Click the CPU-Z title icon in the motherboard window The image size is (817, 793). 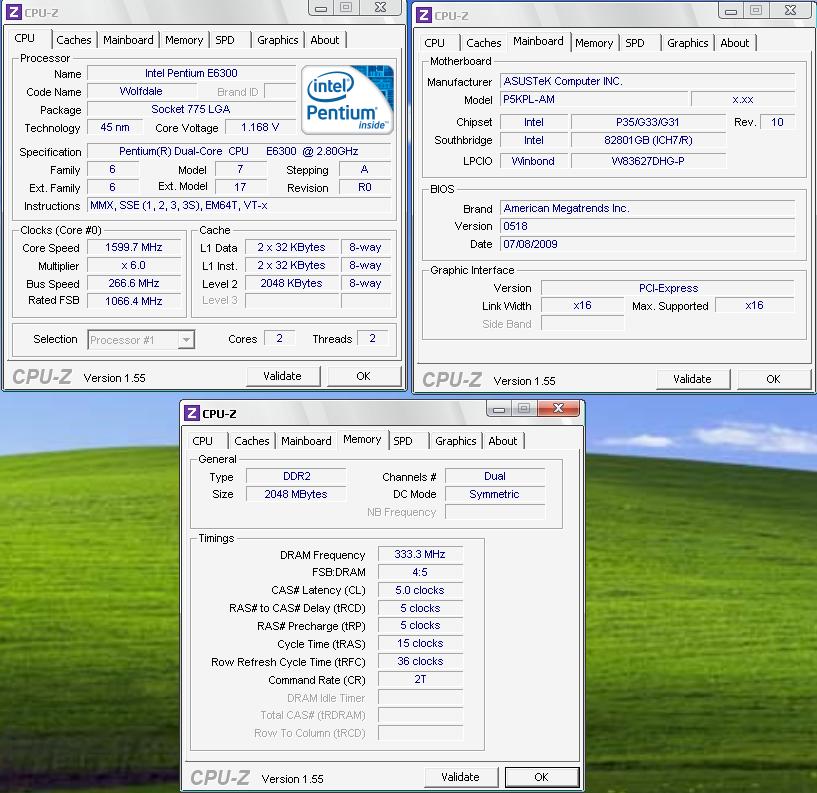424,15
